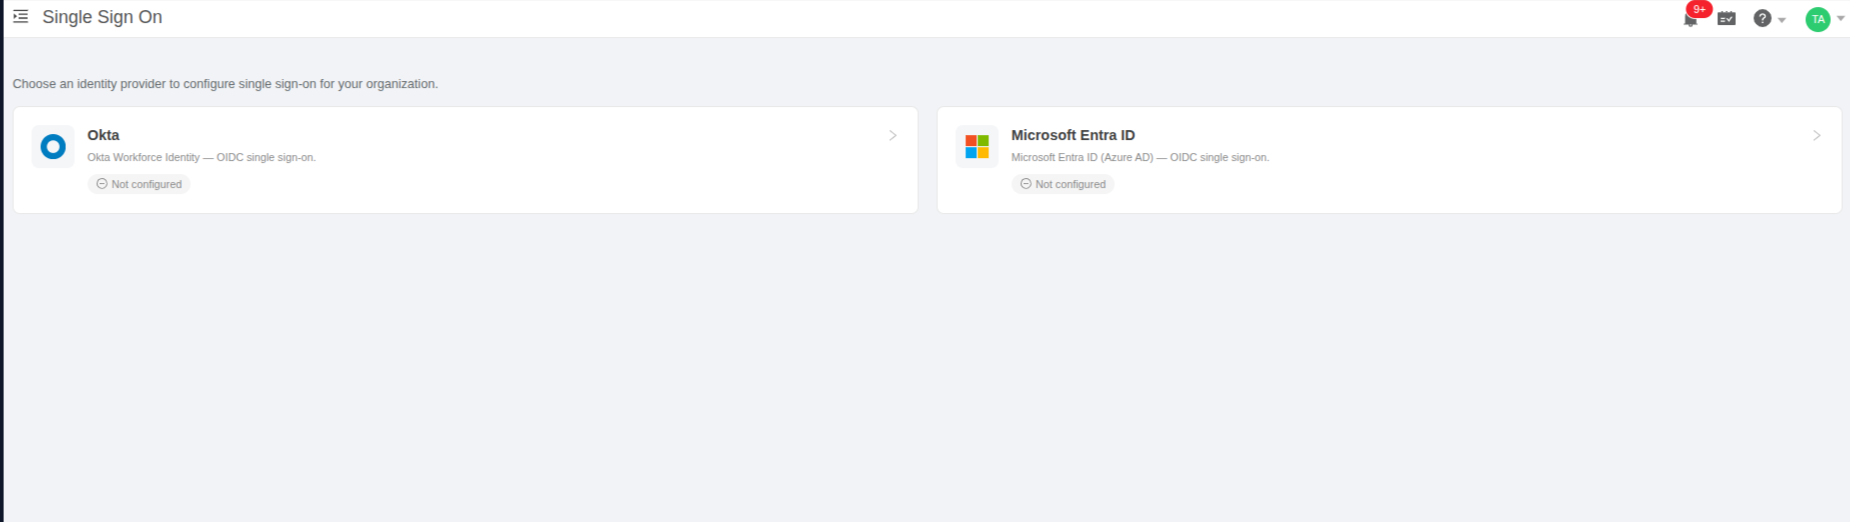Open the calendar tasks icon

point(1727,18)
